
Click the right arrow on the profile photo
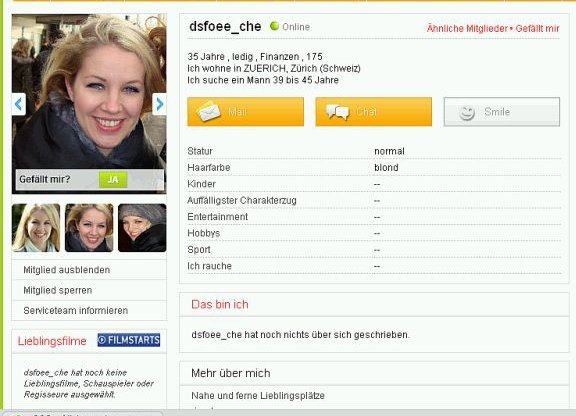pyautogui.click(x=159, y=104)
